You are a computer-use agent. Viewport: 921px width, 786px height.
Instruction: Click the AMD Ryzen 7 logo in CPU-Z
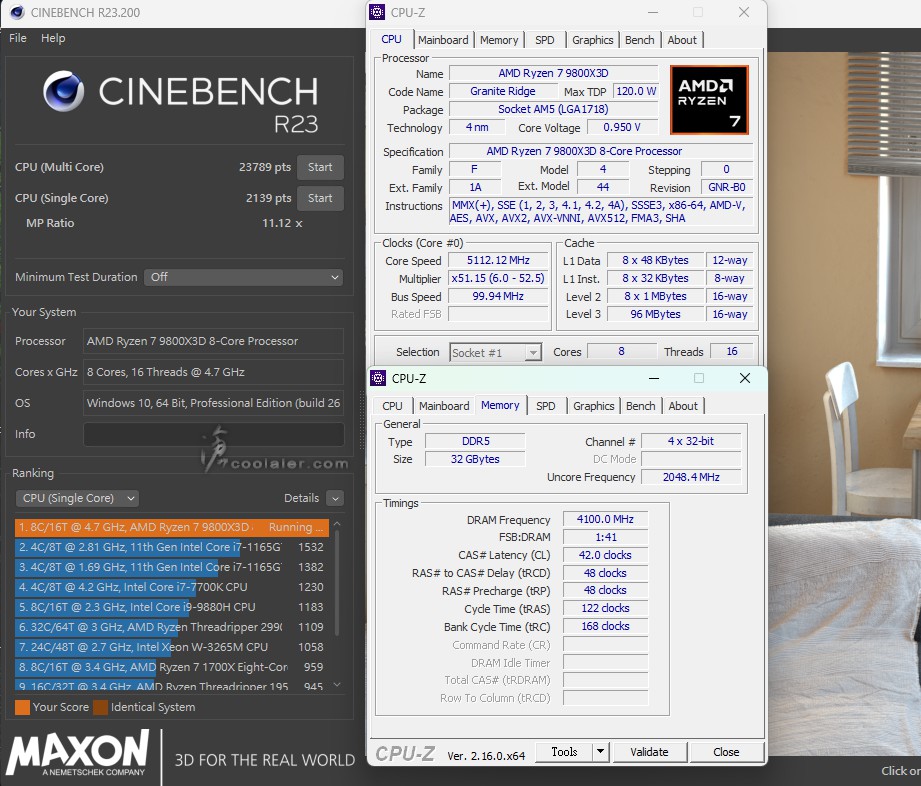pos(709,100)
